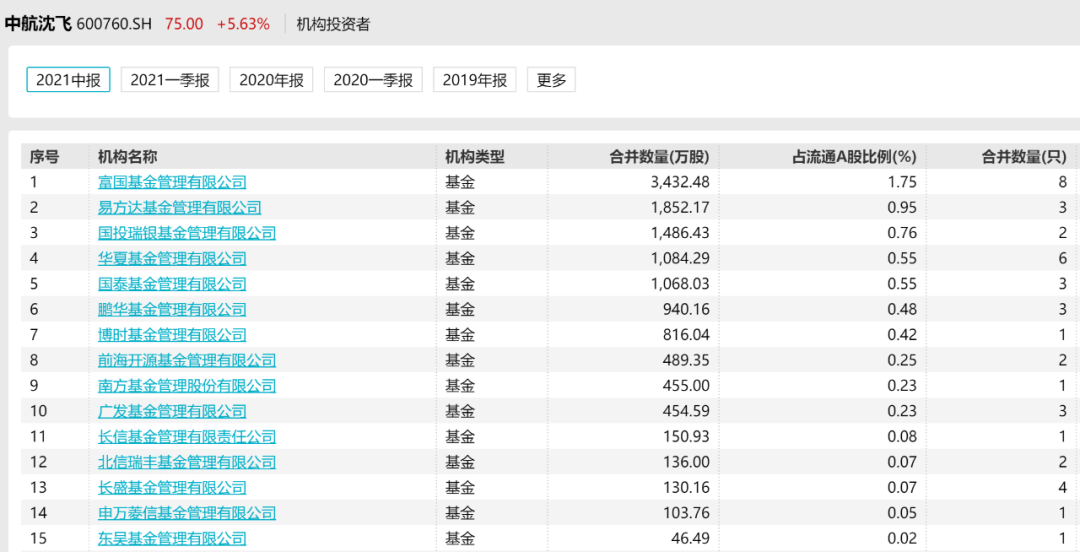The width and height of the screenshot is (1080, 552).
Task: Open 鹏华基金管理有限公司 link
Action: click(x=172, y=309)
